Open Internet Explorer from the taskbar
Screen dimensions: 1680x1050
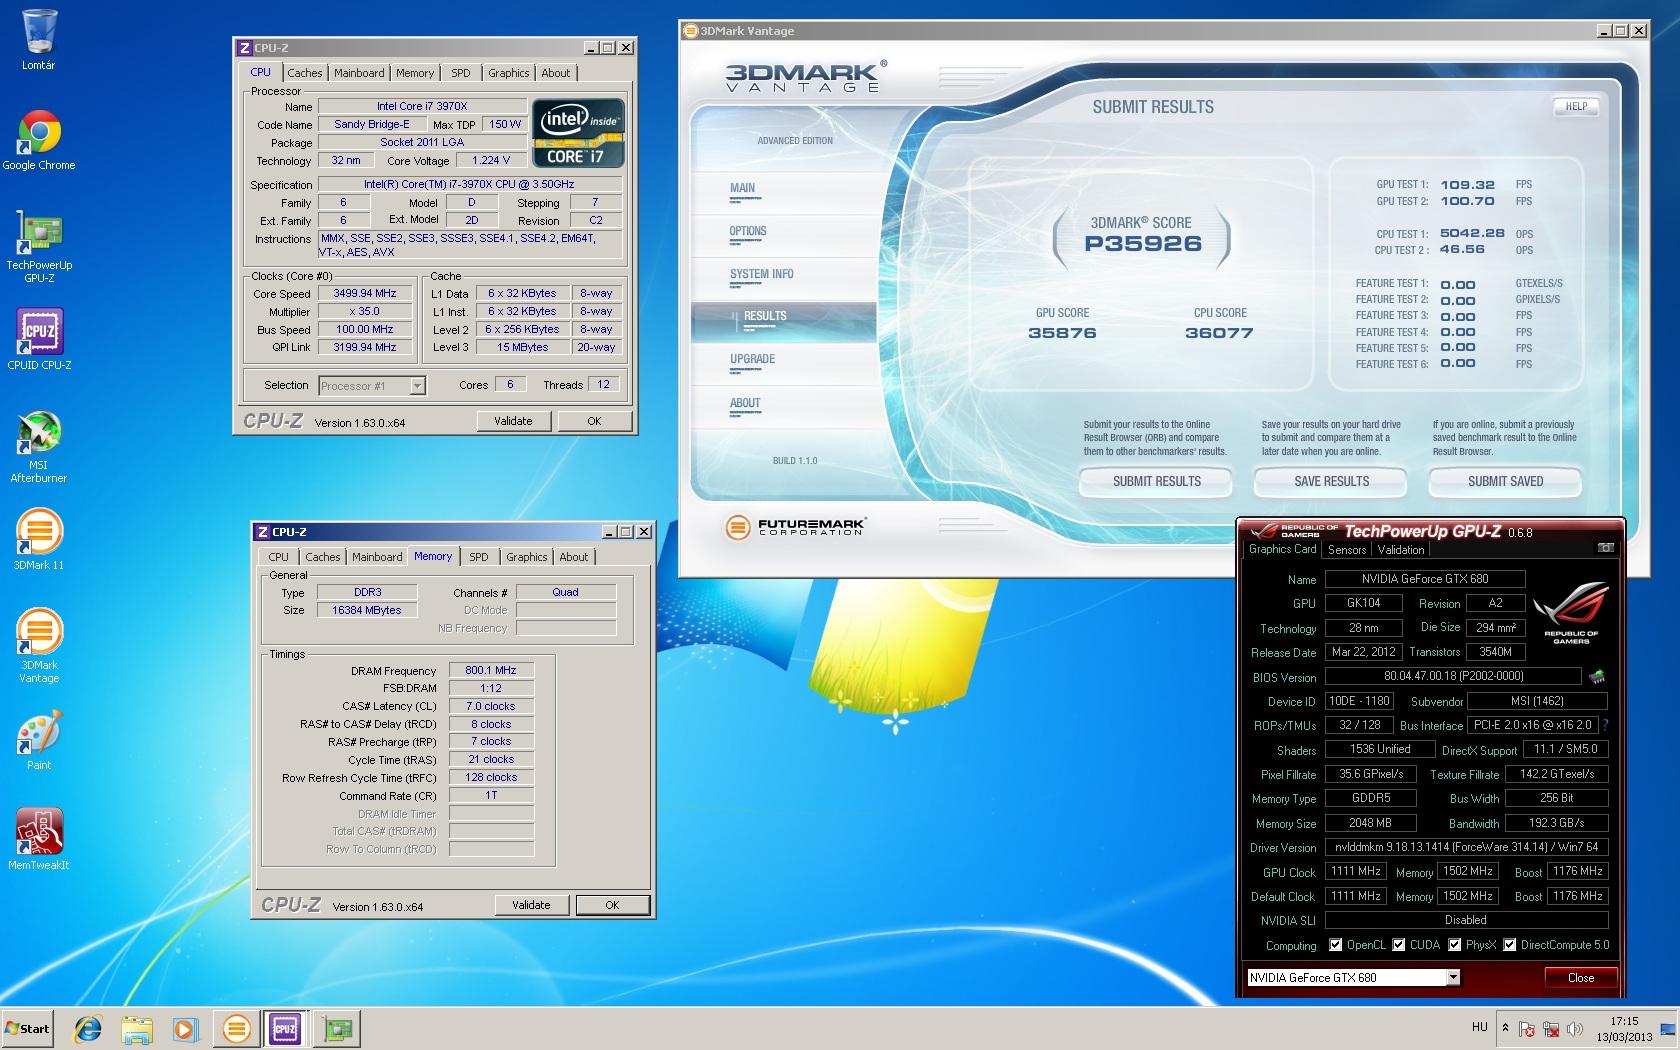pyautogui.click(x=88, y=1028)
